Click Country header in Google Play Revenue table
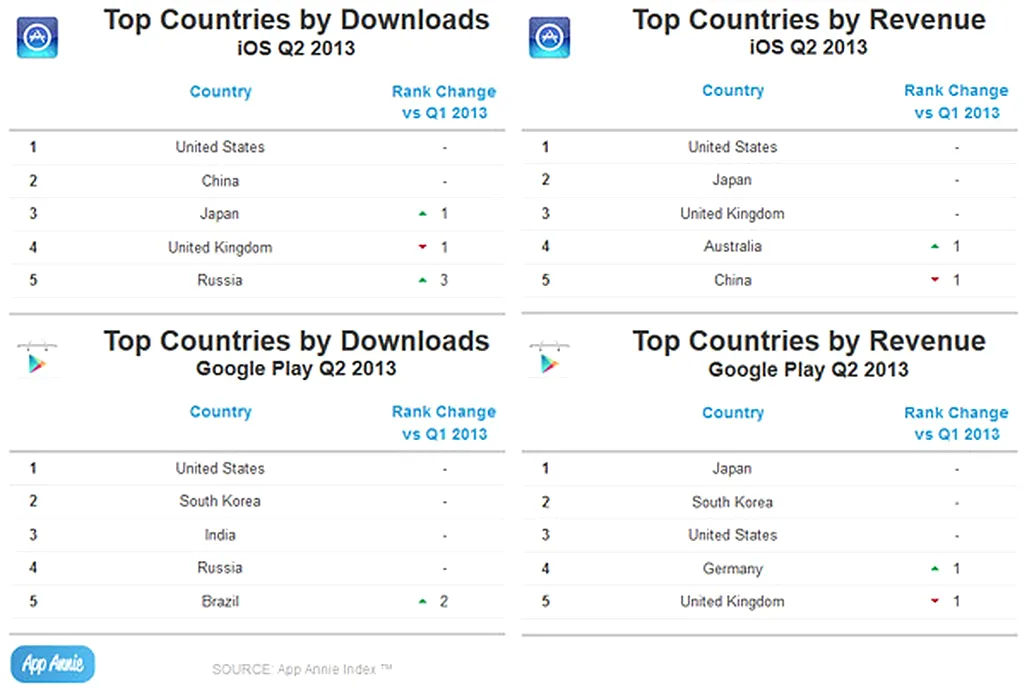The width and height of the screenshot is (1027, 700). click(732, 413)
